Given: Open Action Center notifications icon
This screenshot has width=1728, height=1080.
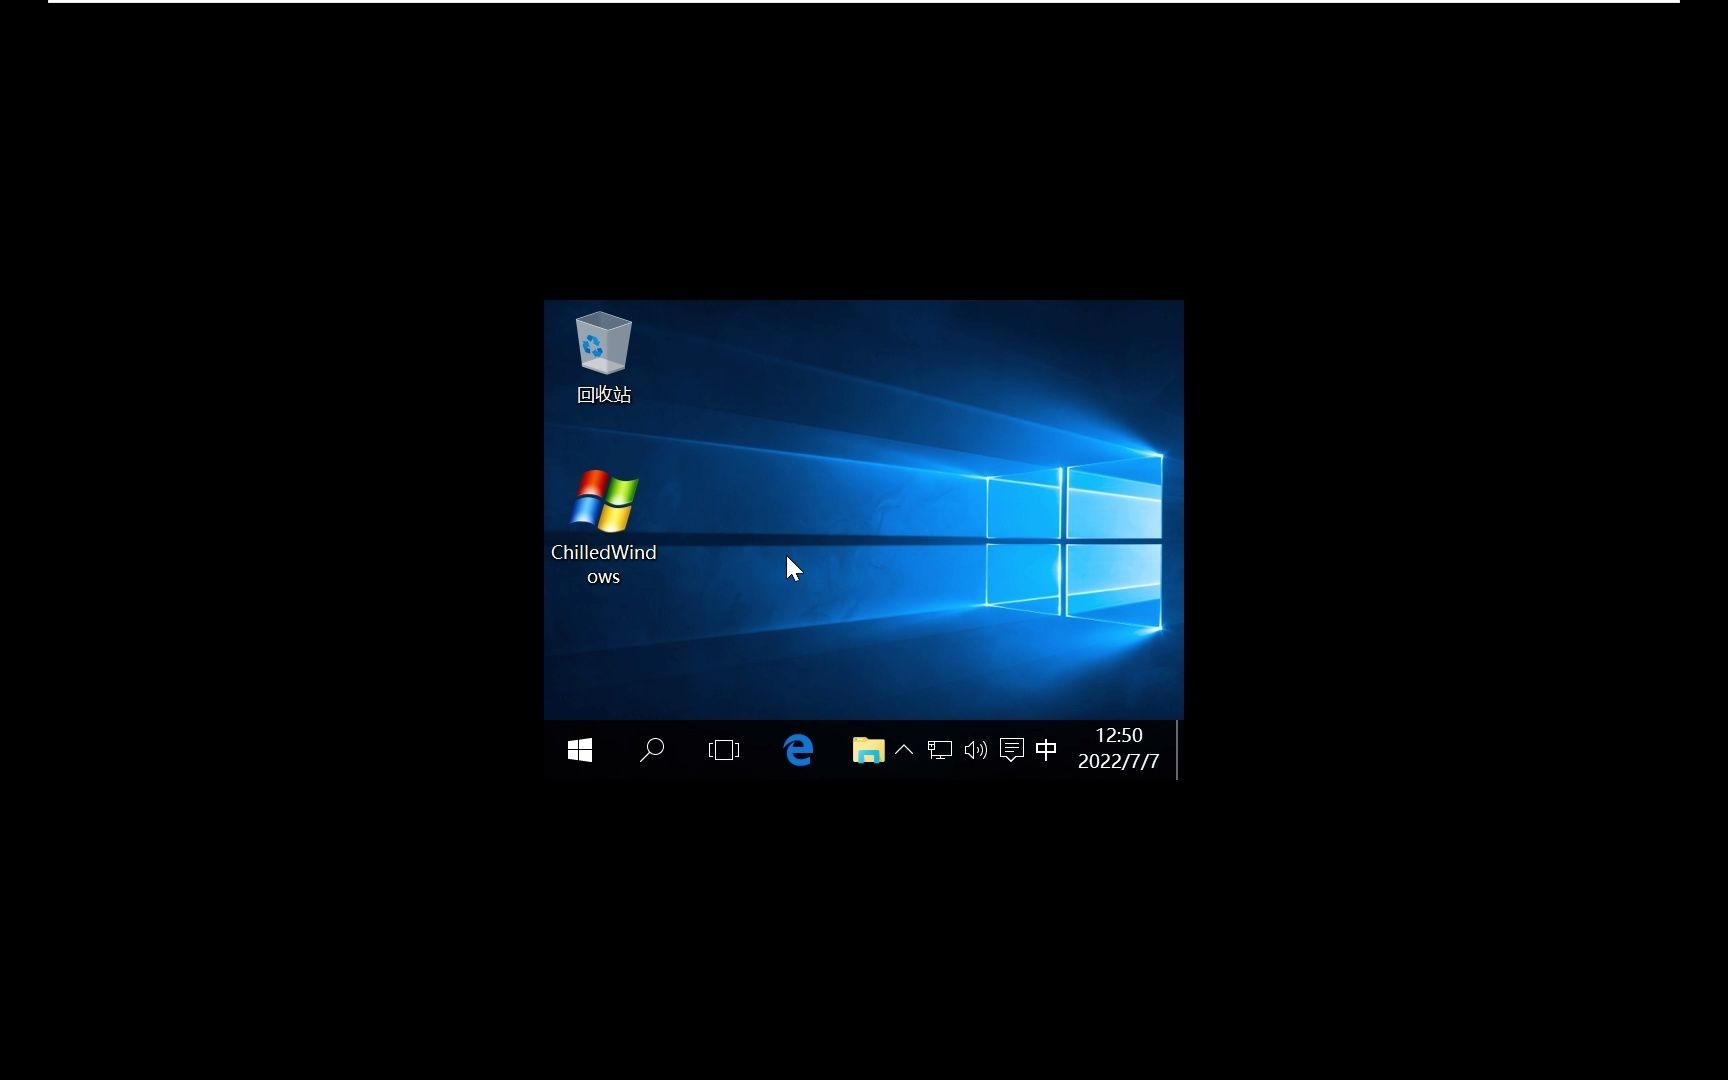Looking at the screenshot, I should coord(1011,750).
